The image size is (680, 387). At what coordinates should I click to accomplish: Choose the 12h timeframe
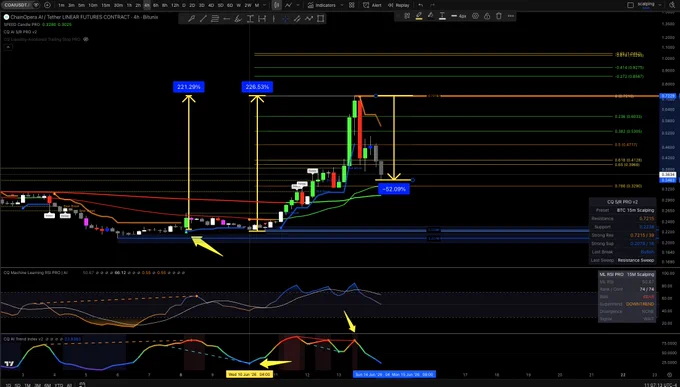pos(175,5)
